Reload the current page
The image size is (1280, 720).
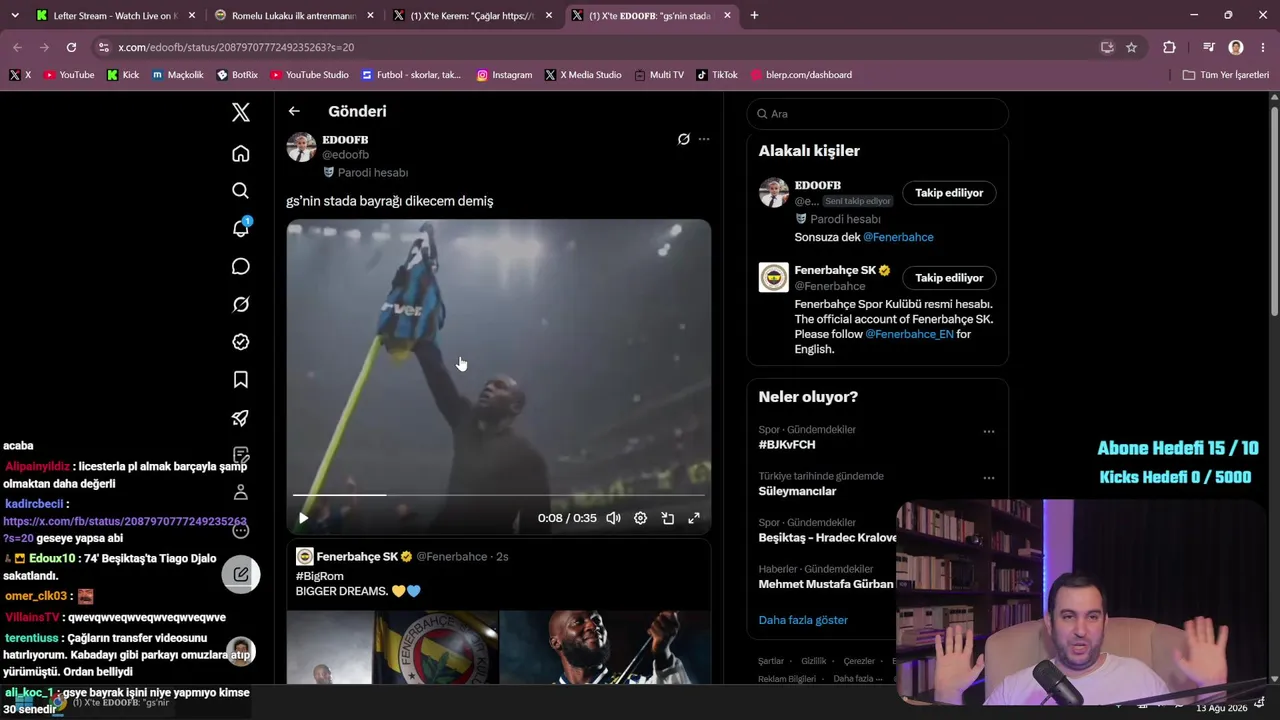71,47
